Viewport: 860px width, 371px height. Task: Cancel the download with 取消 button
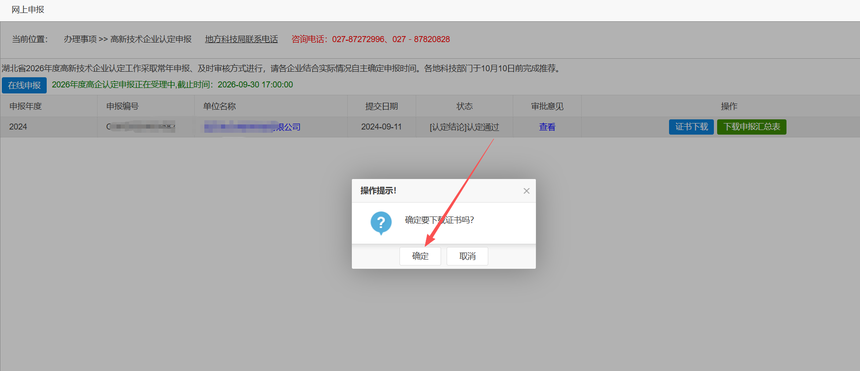click(x=467, y=256)
